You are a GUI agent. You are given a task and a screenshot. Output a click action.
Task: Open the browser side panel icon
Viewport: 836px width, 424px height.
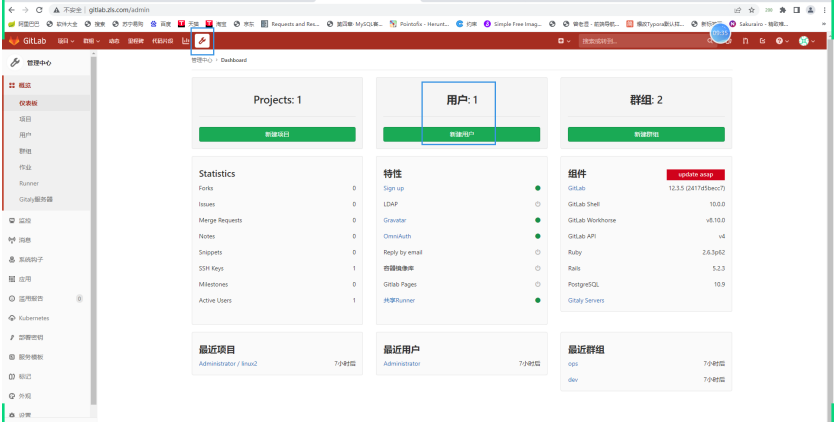click(797, 10)
